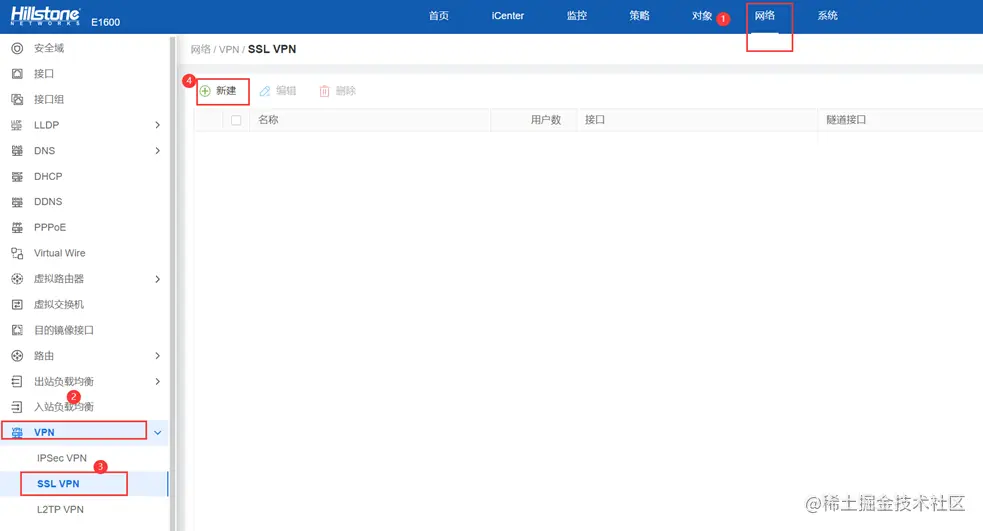Click the 编辑 edit button
The image size is (983, 531).
278,91
